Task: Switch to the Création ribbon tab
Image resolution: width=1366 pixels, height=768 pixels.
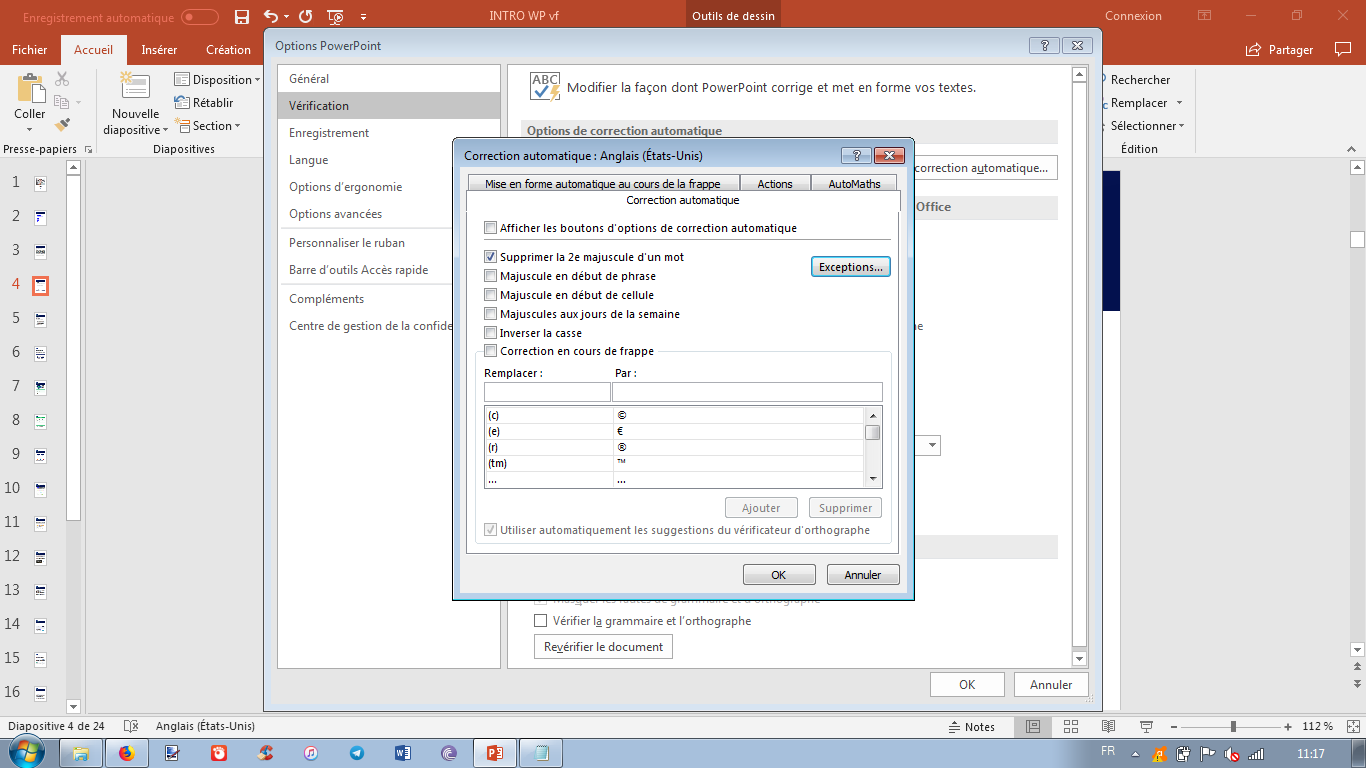Action: click(228, 50)
